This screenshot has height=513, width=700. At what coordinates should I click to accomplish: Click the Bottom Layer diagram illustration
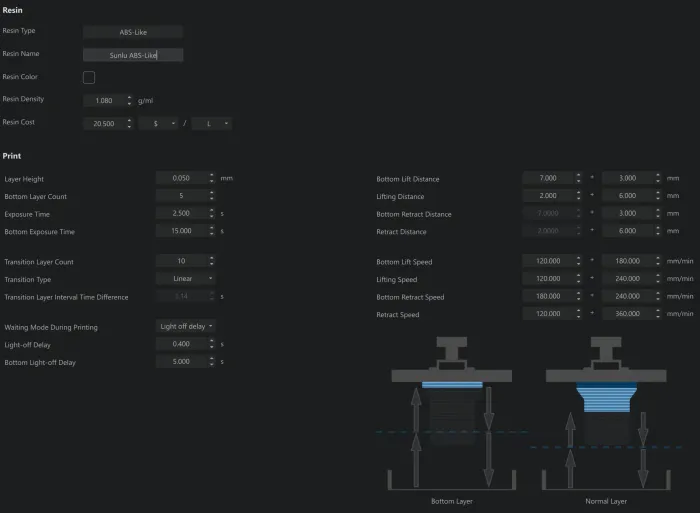click(x=452, y=413)
